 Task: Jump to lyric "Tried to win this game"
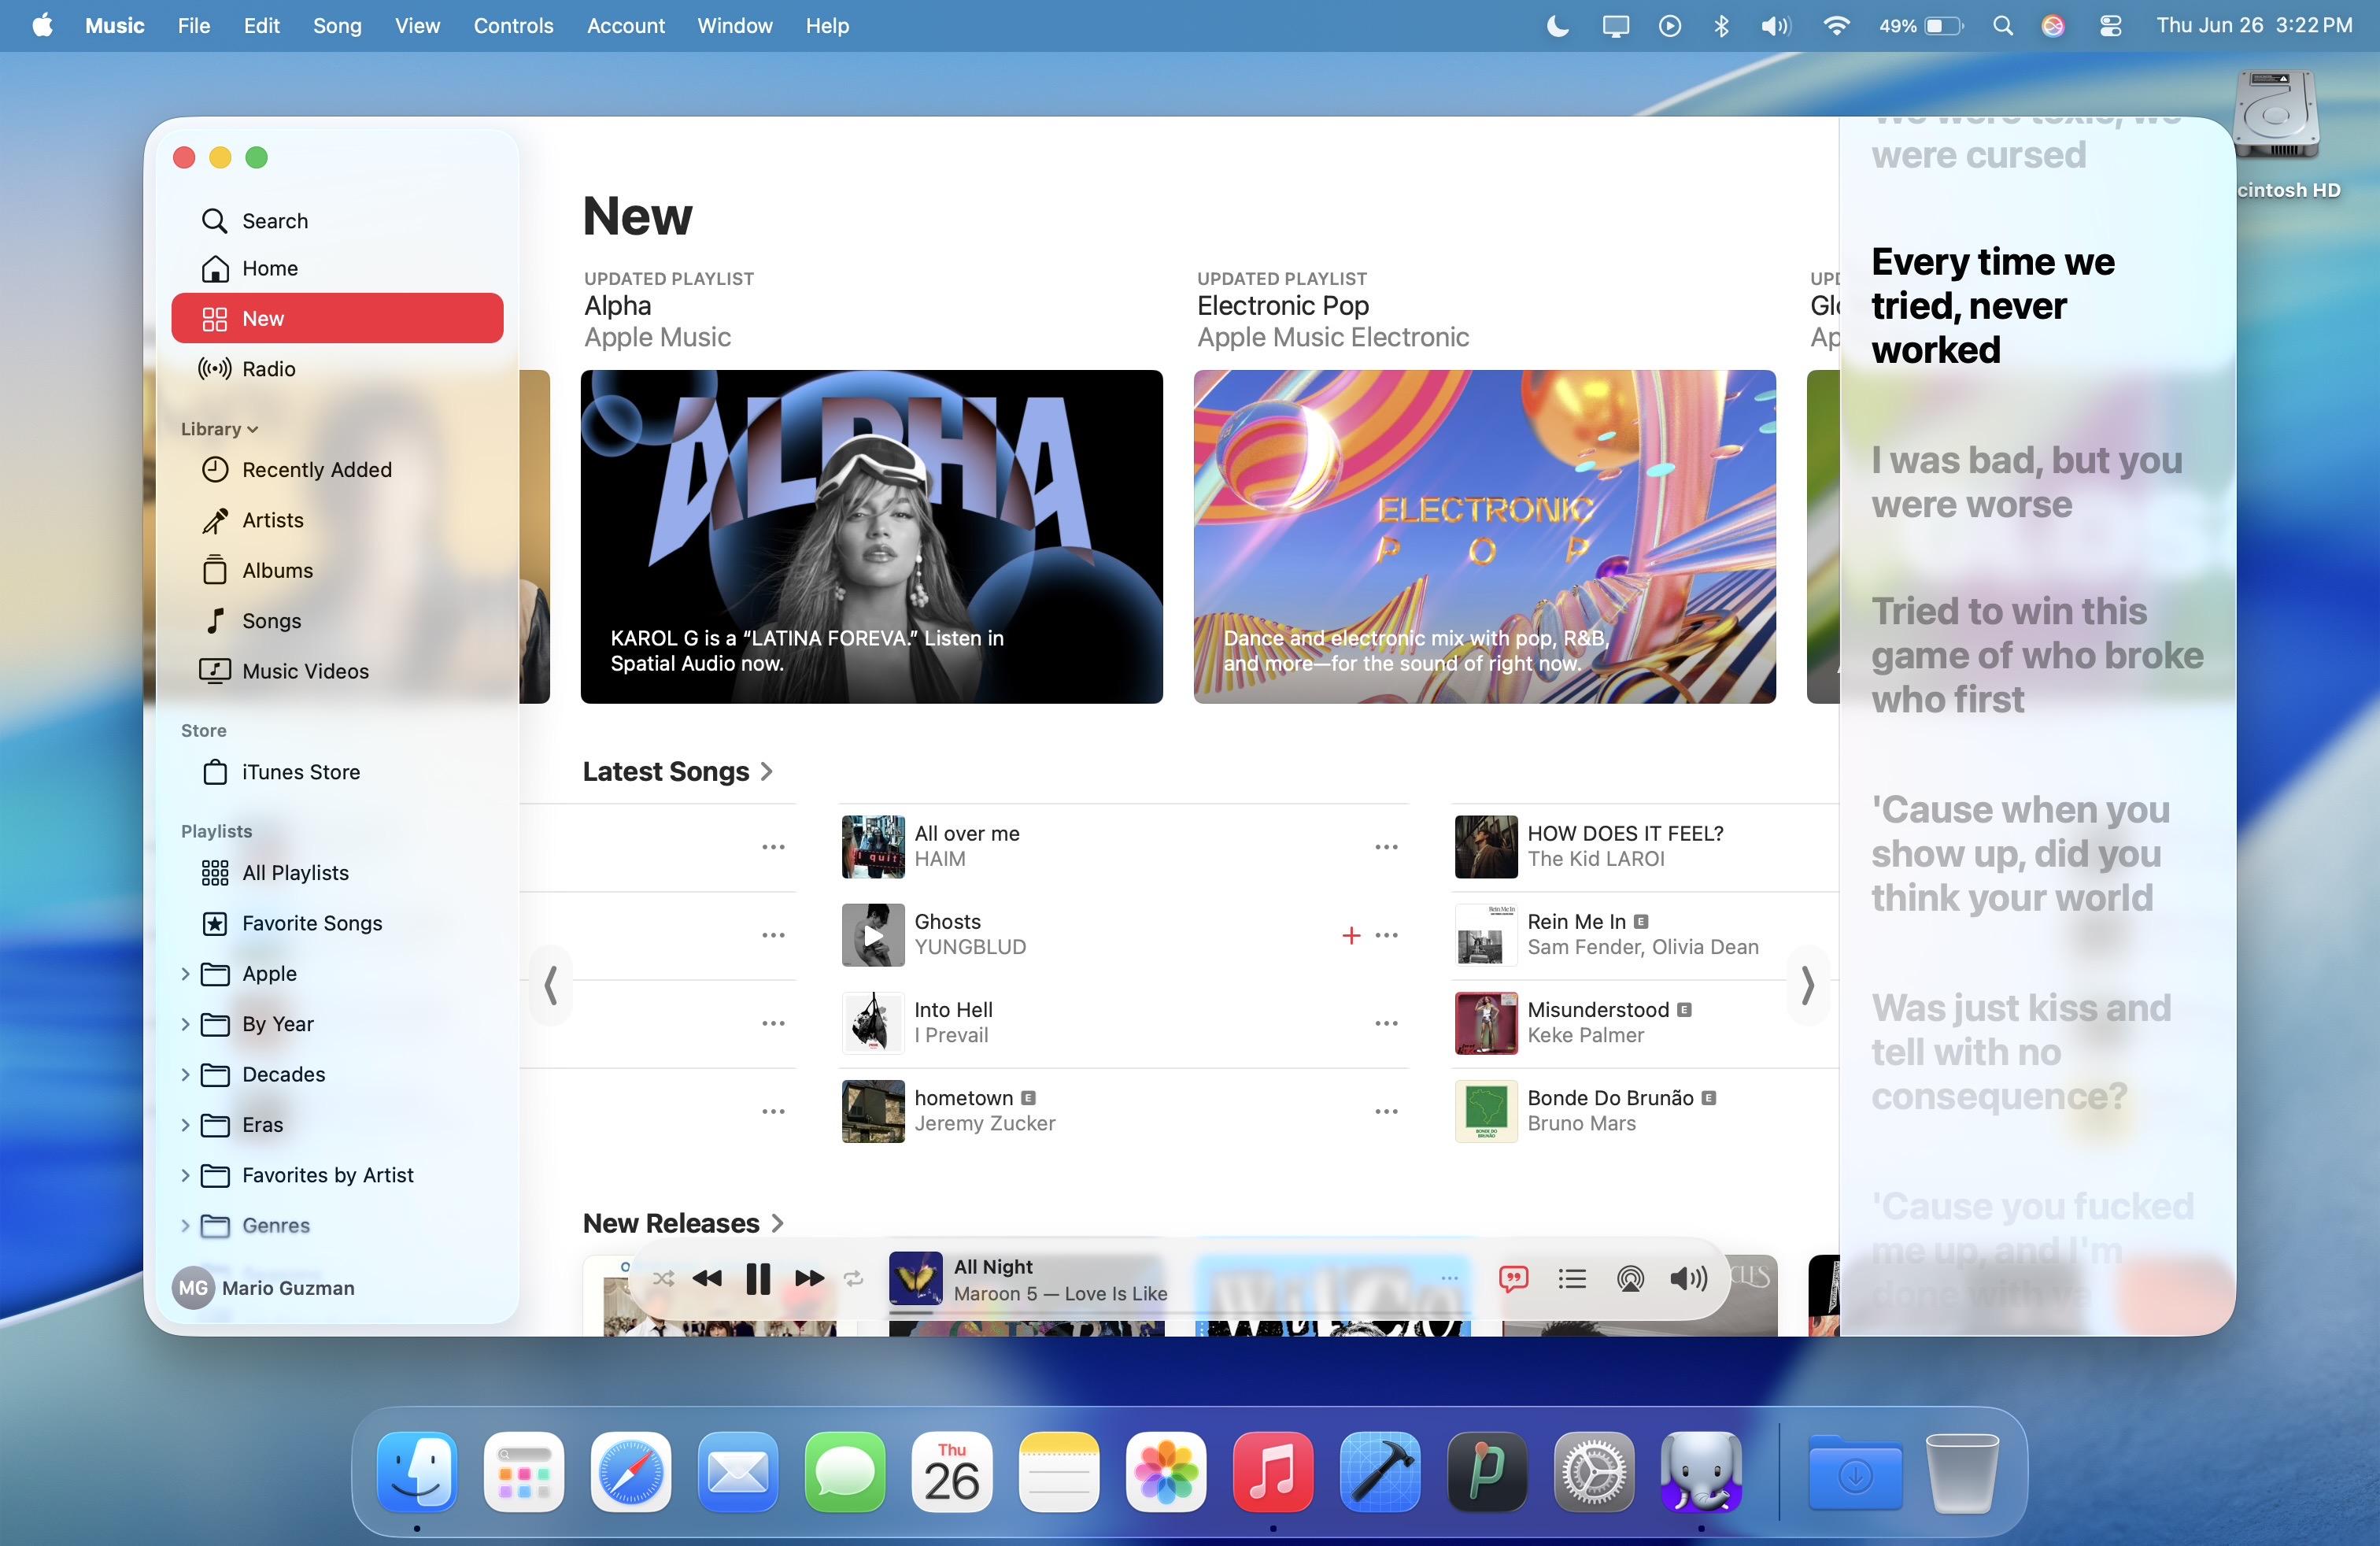pyautogui.click(x=2037, y=655)
